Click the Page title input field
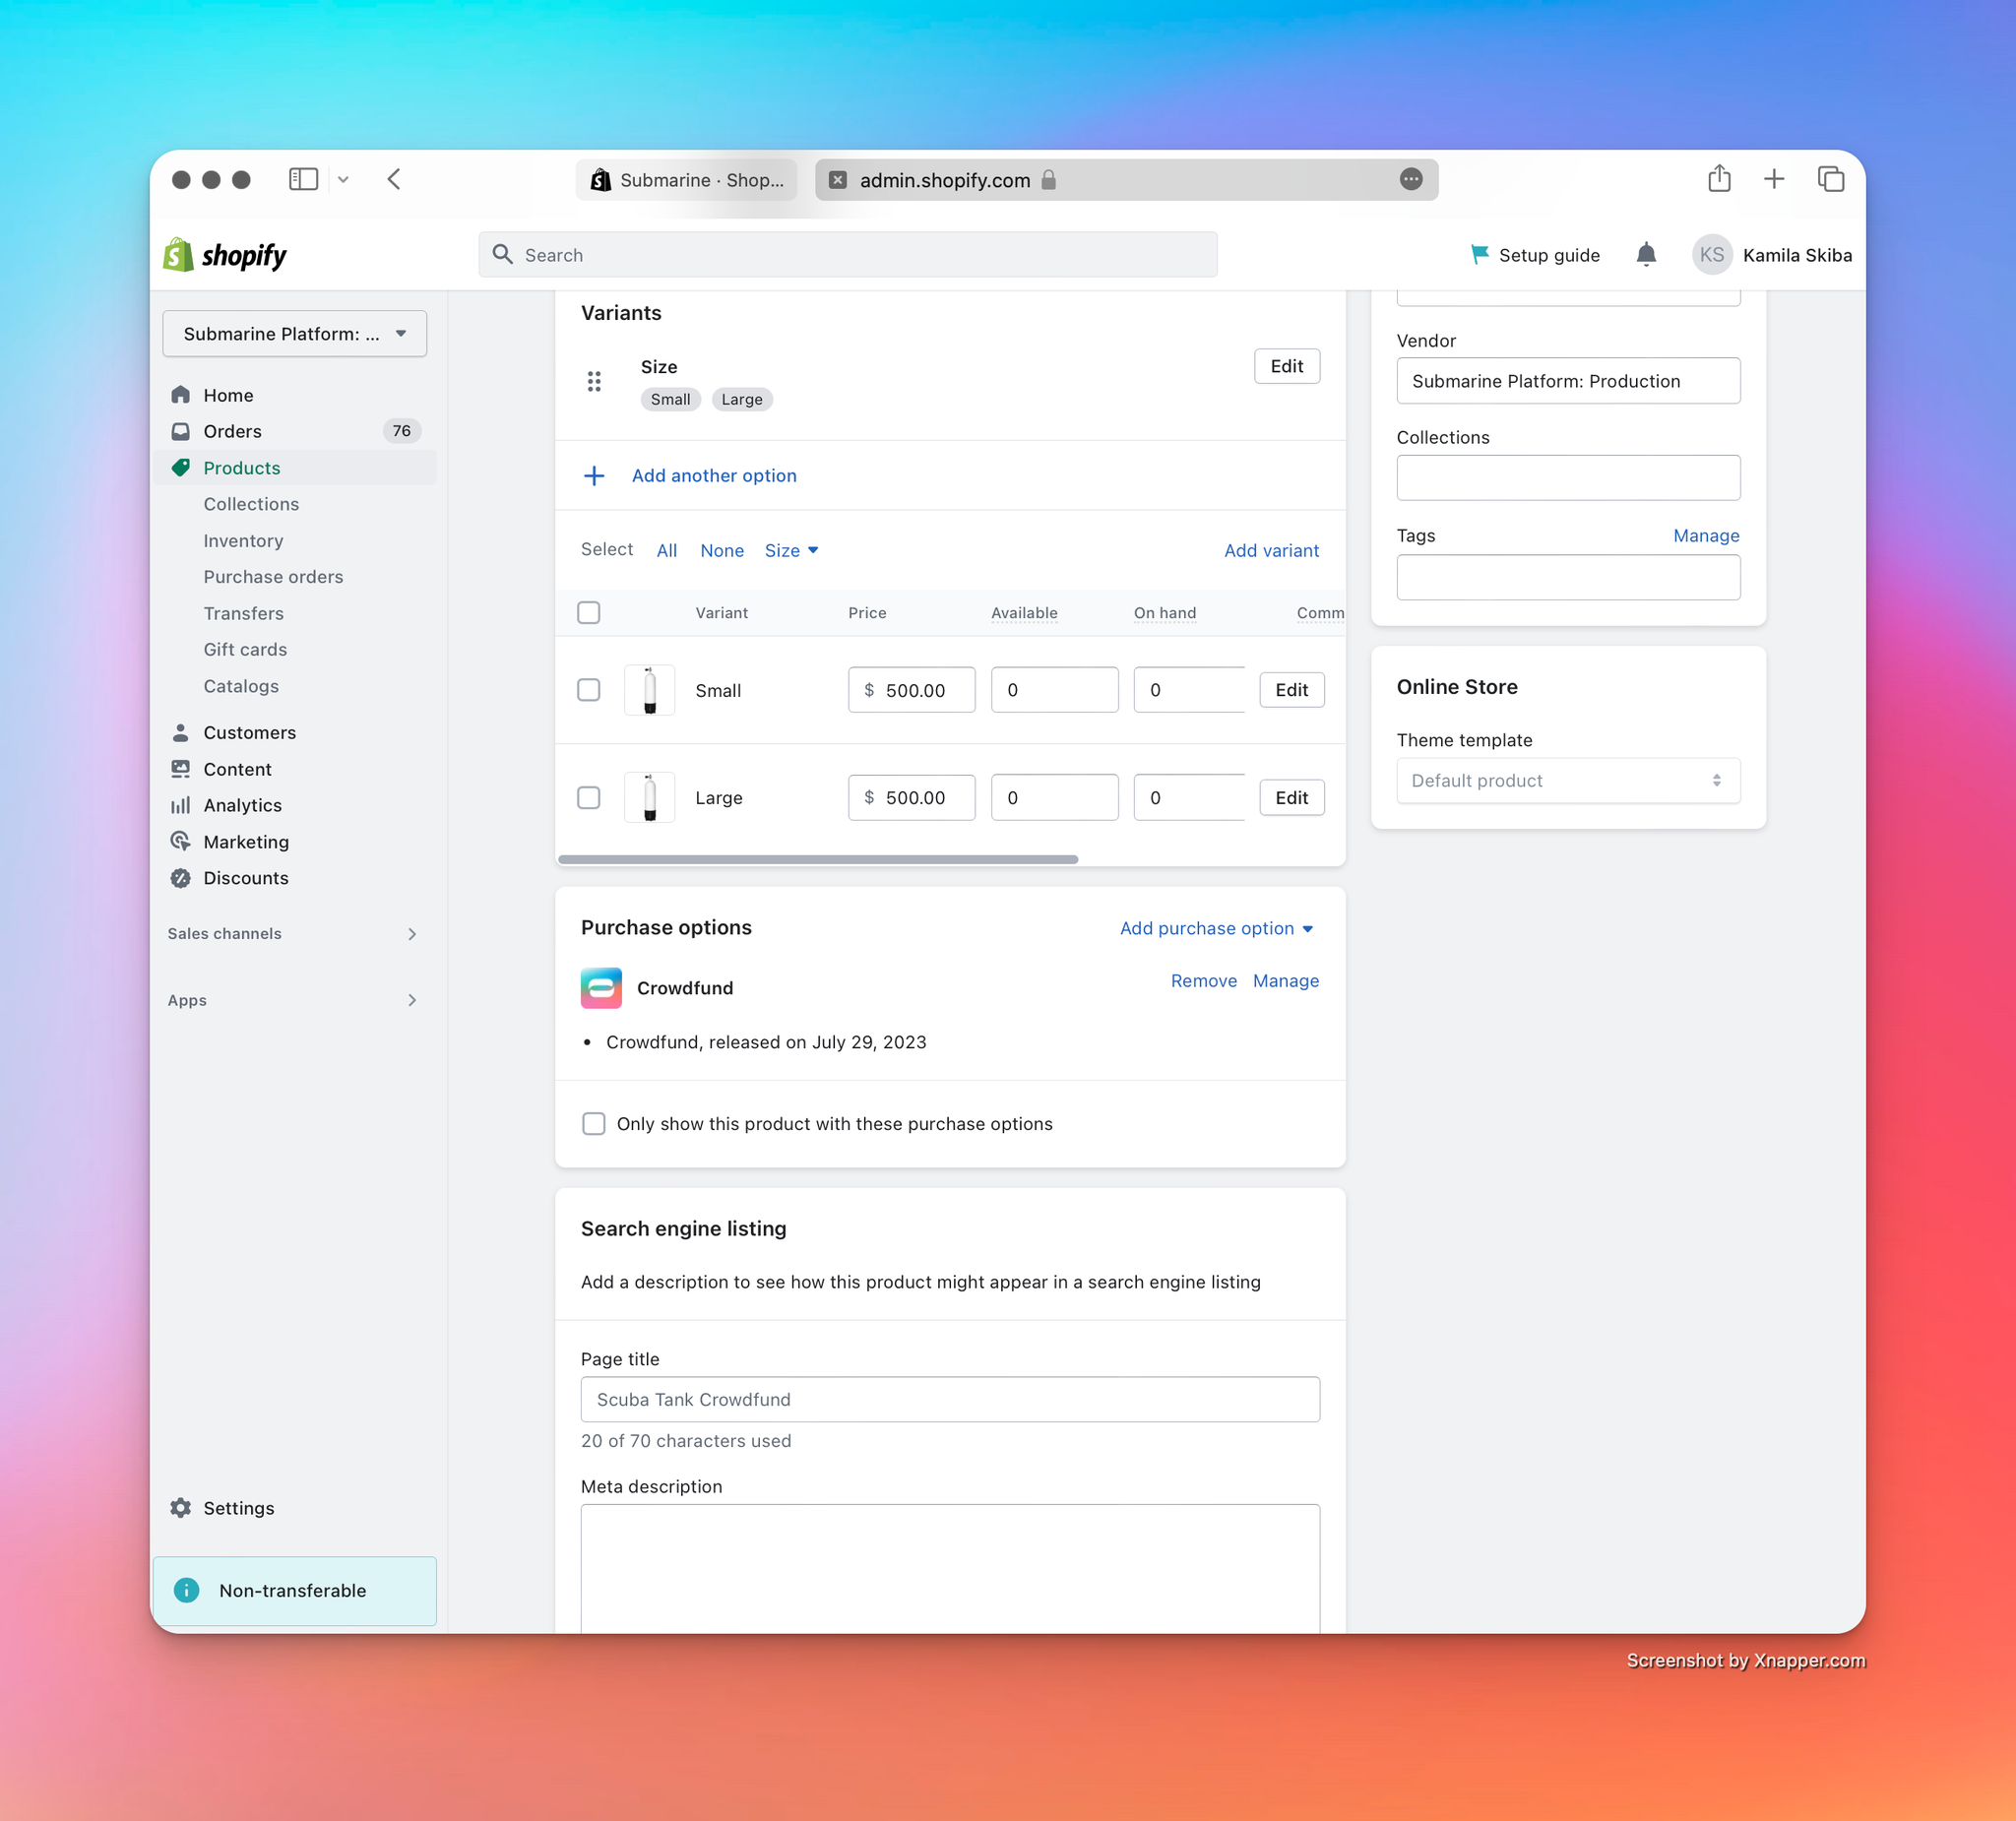The width and height of the screenshot is (2016, 1821). point(950,1400)
